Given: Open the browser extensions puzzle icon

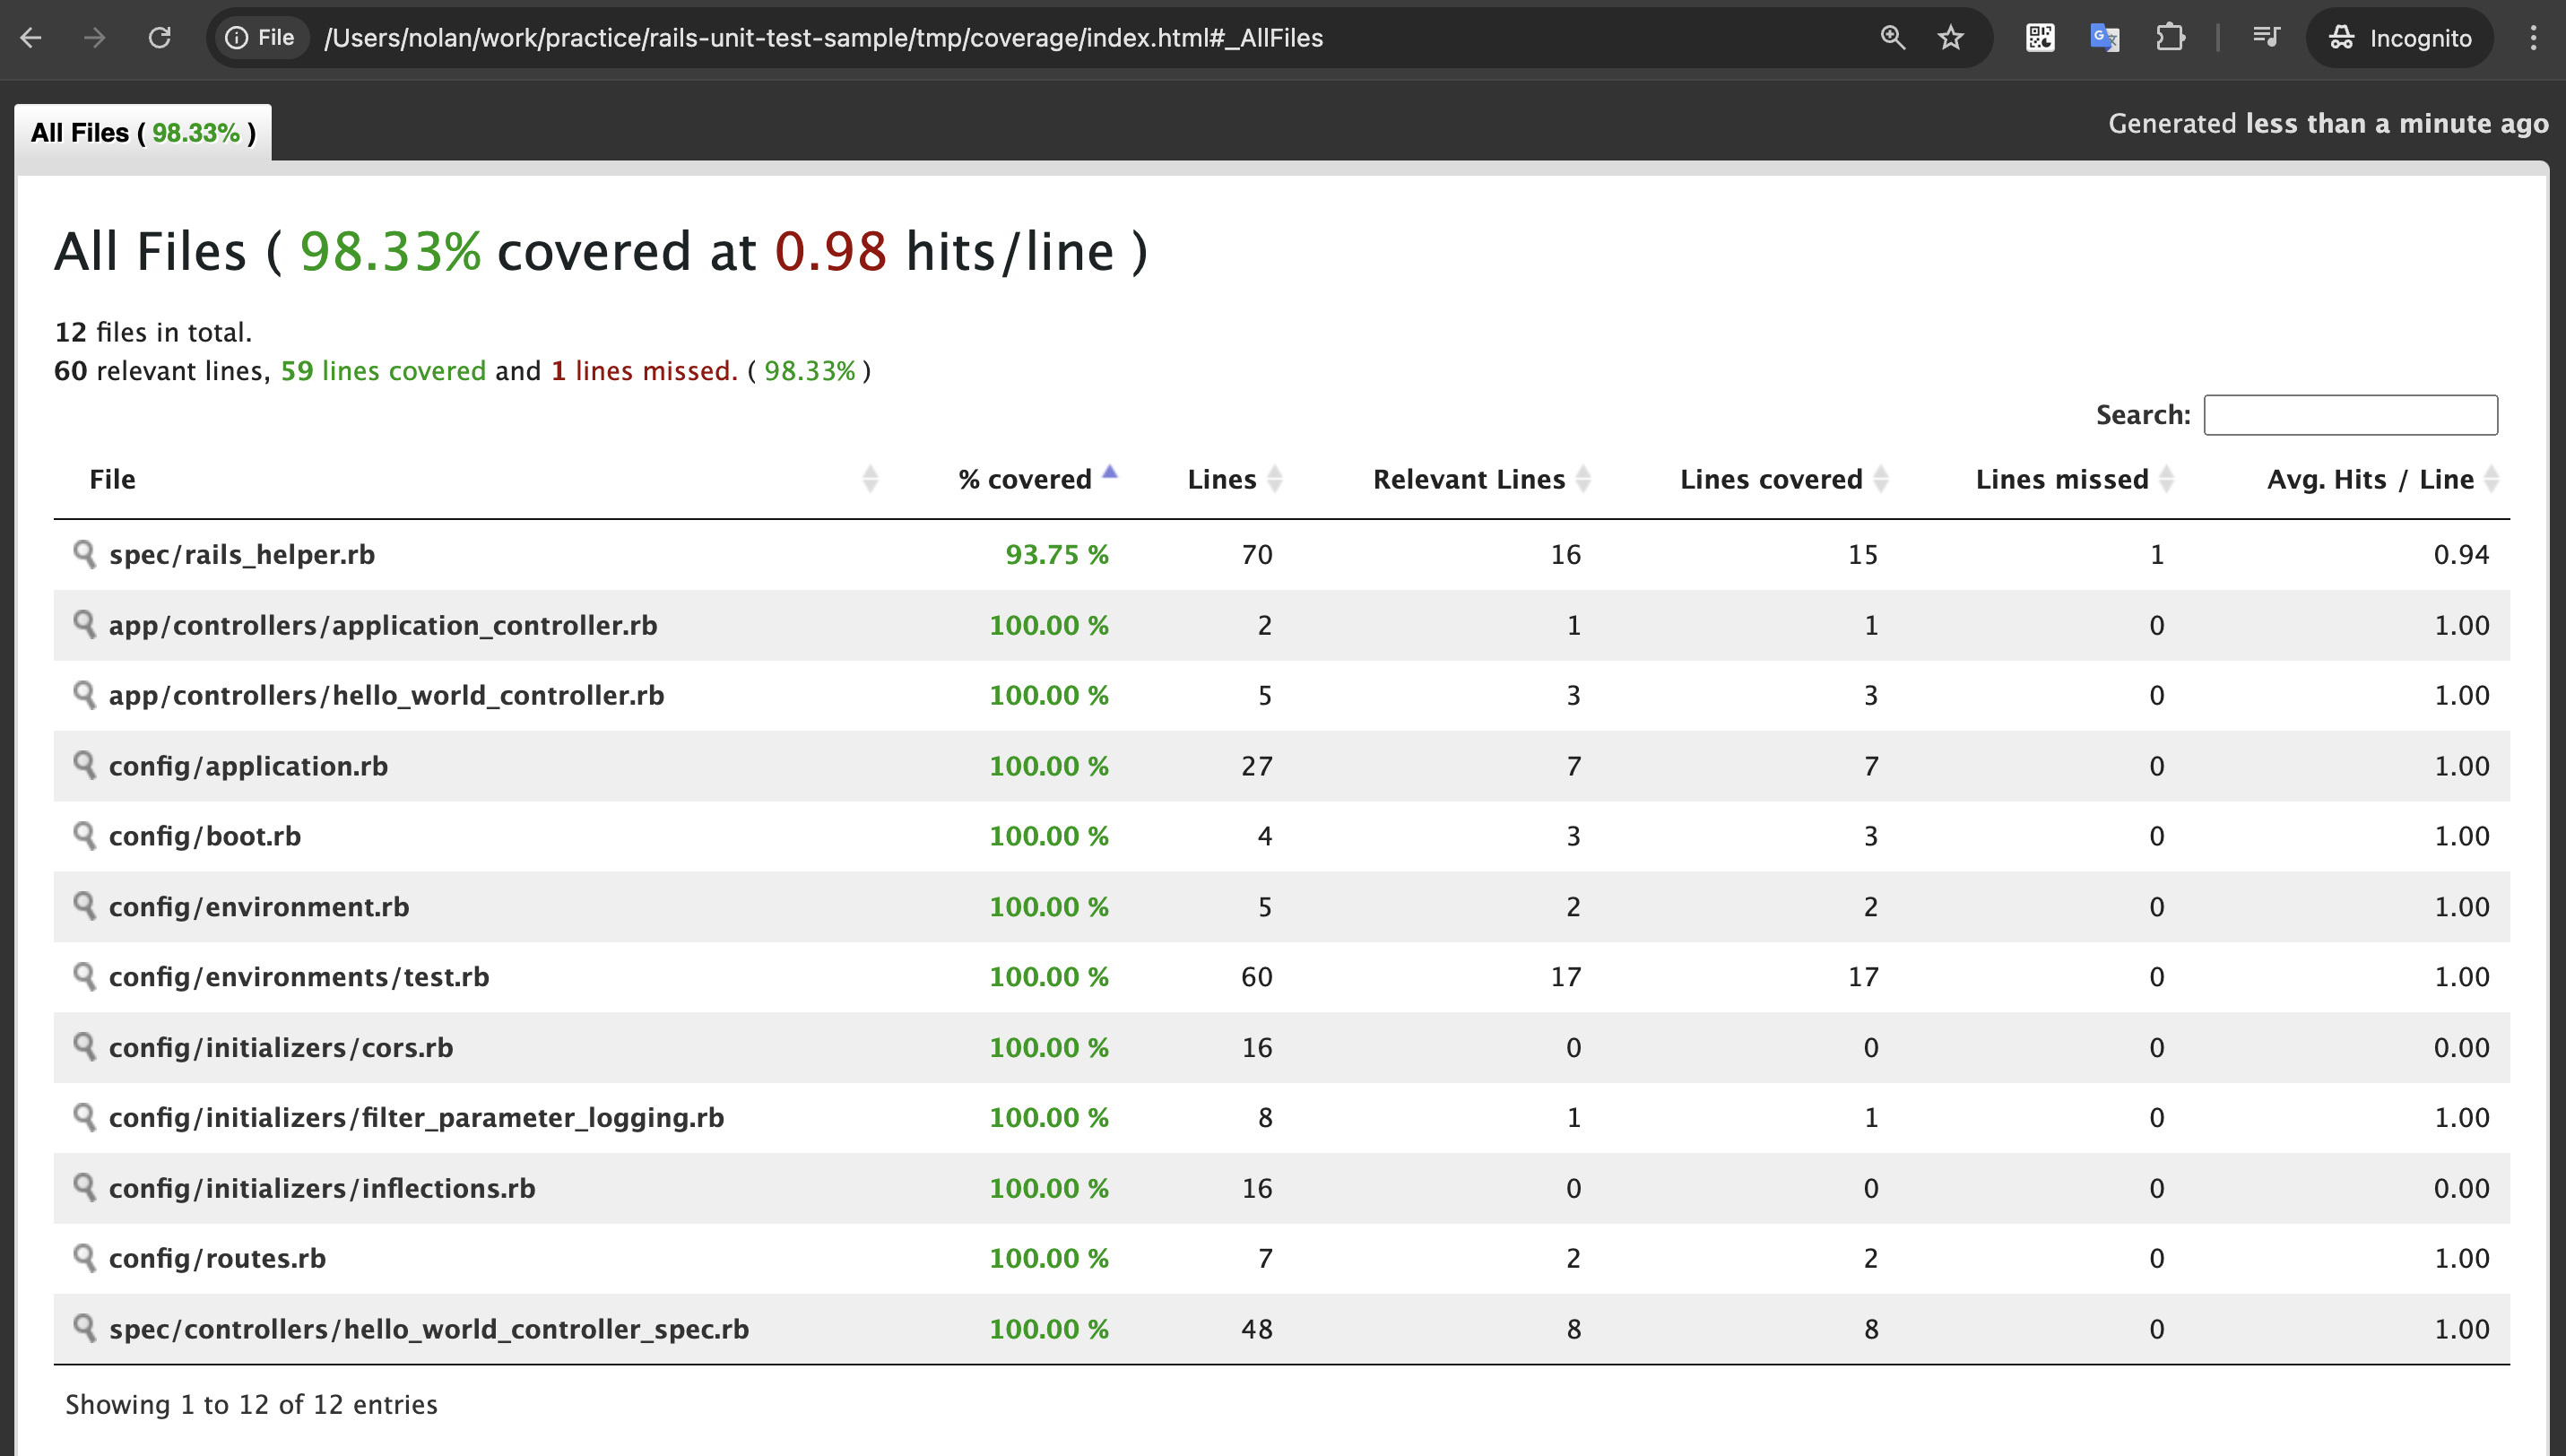Looking at the screenshot, I should [x=2169, y=38].
